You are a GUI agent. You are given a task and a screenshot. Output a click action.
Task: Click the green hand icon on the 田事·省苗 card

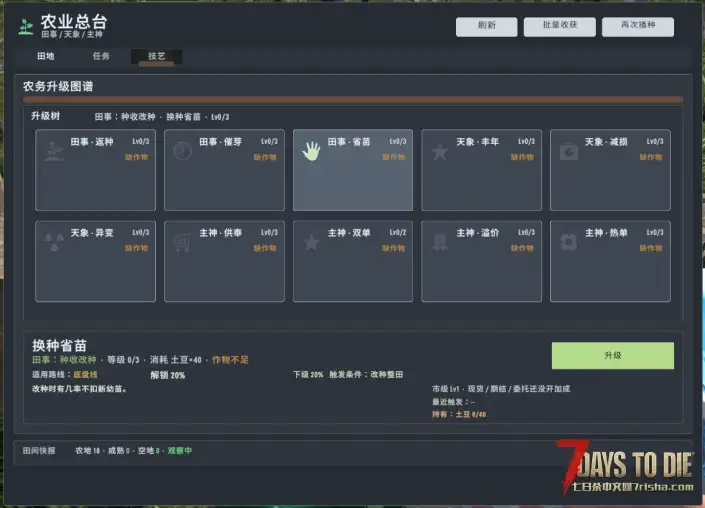pyautogui.click(x=311, y=151)
